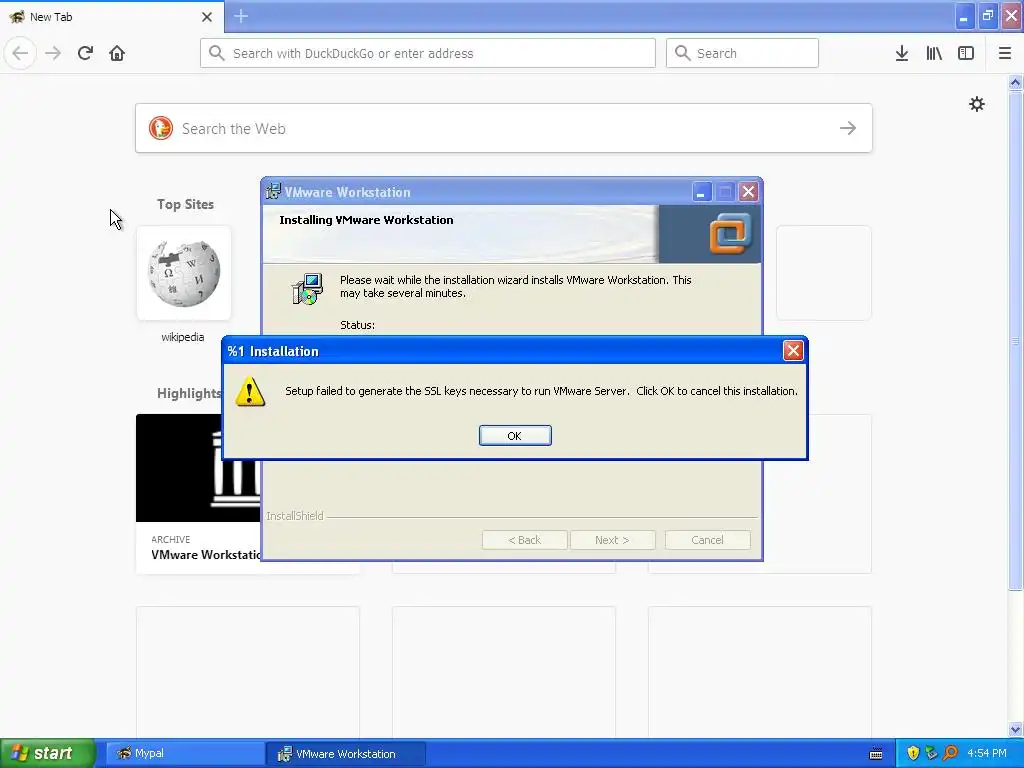Click the VMware logo in installer header

coord(730,233)
